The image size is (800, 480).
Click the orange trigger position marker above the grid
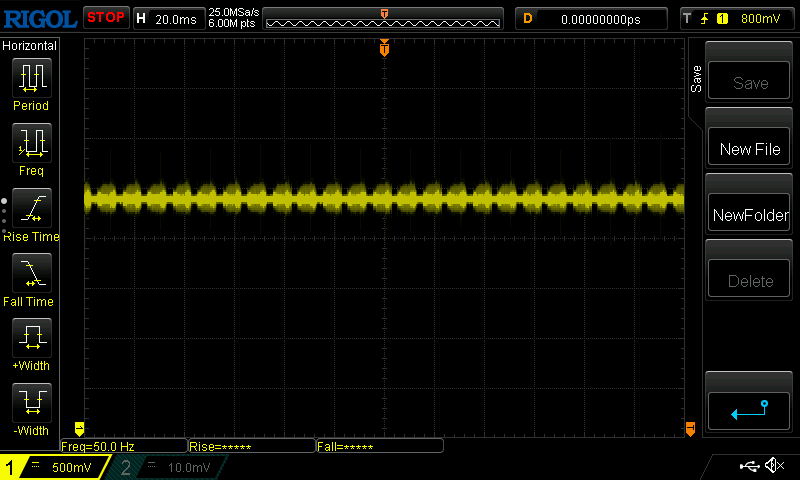tap(384, 47)
